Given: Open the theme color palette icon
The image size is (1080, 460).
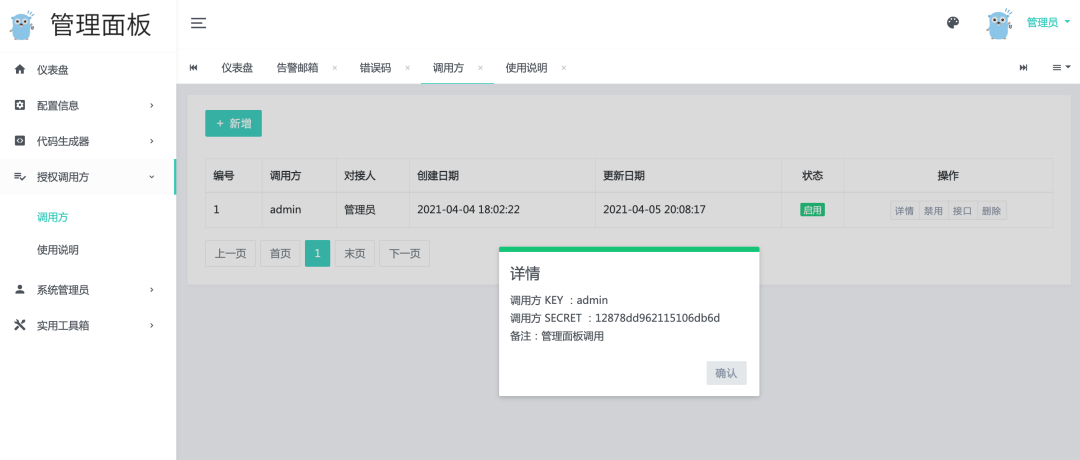Looking at the screenshot, I should pyautogui.click(x=953, y=23).
